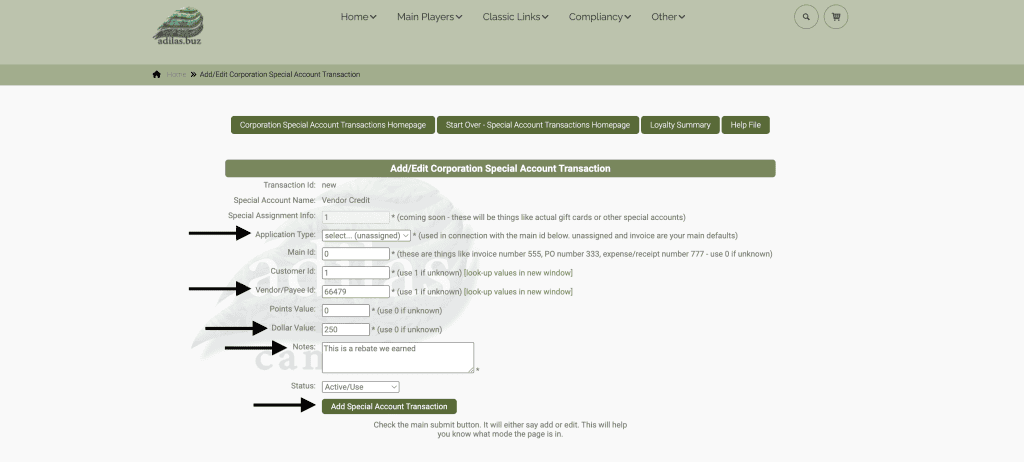Open the Application Type dropdown
This screenshot has width=1024, height=462.
366,235
